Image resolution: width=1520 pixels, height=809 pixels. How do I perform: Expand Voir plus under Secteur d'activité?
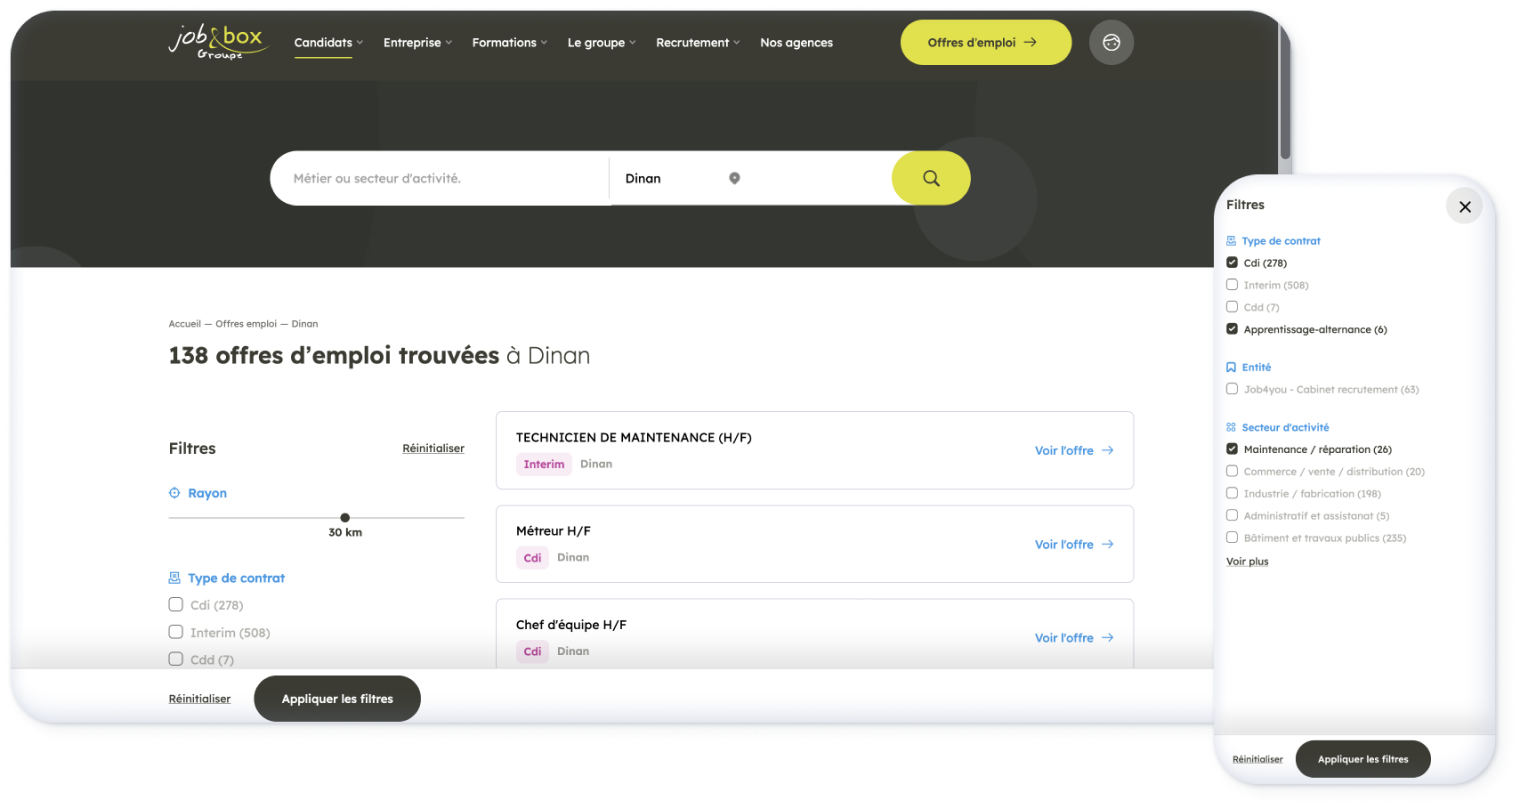tap(1247, 562)
